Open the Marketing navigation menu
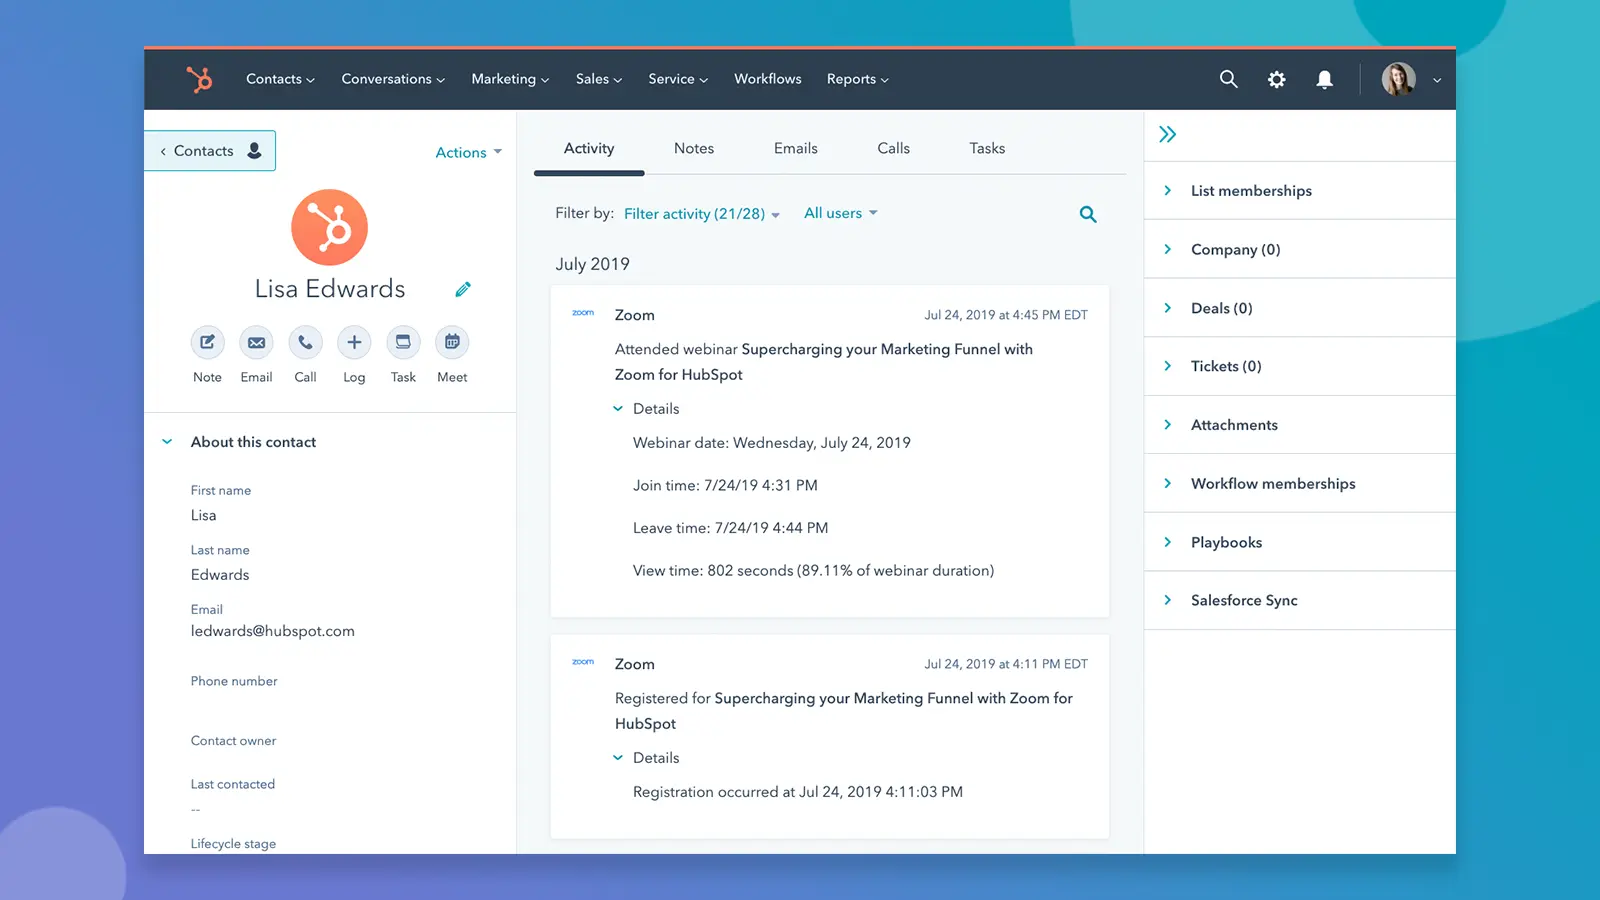Image resolution: width=1600 pixels, height=900 pixels. click(x=510, y=79)
